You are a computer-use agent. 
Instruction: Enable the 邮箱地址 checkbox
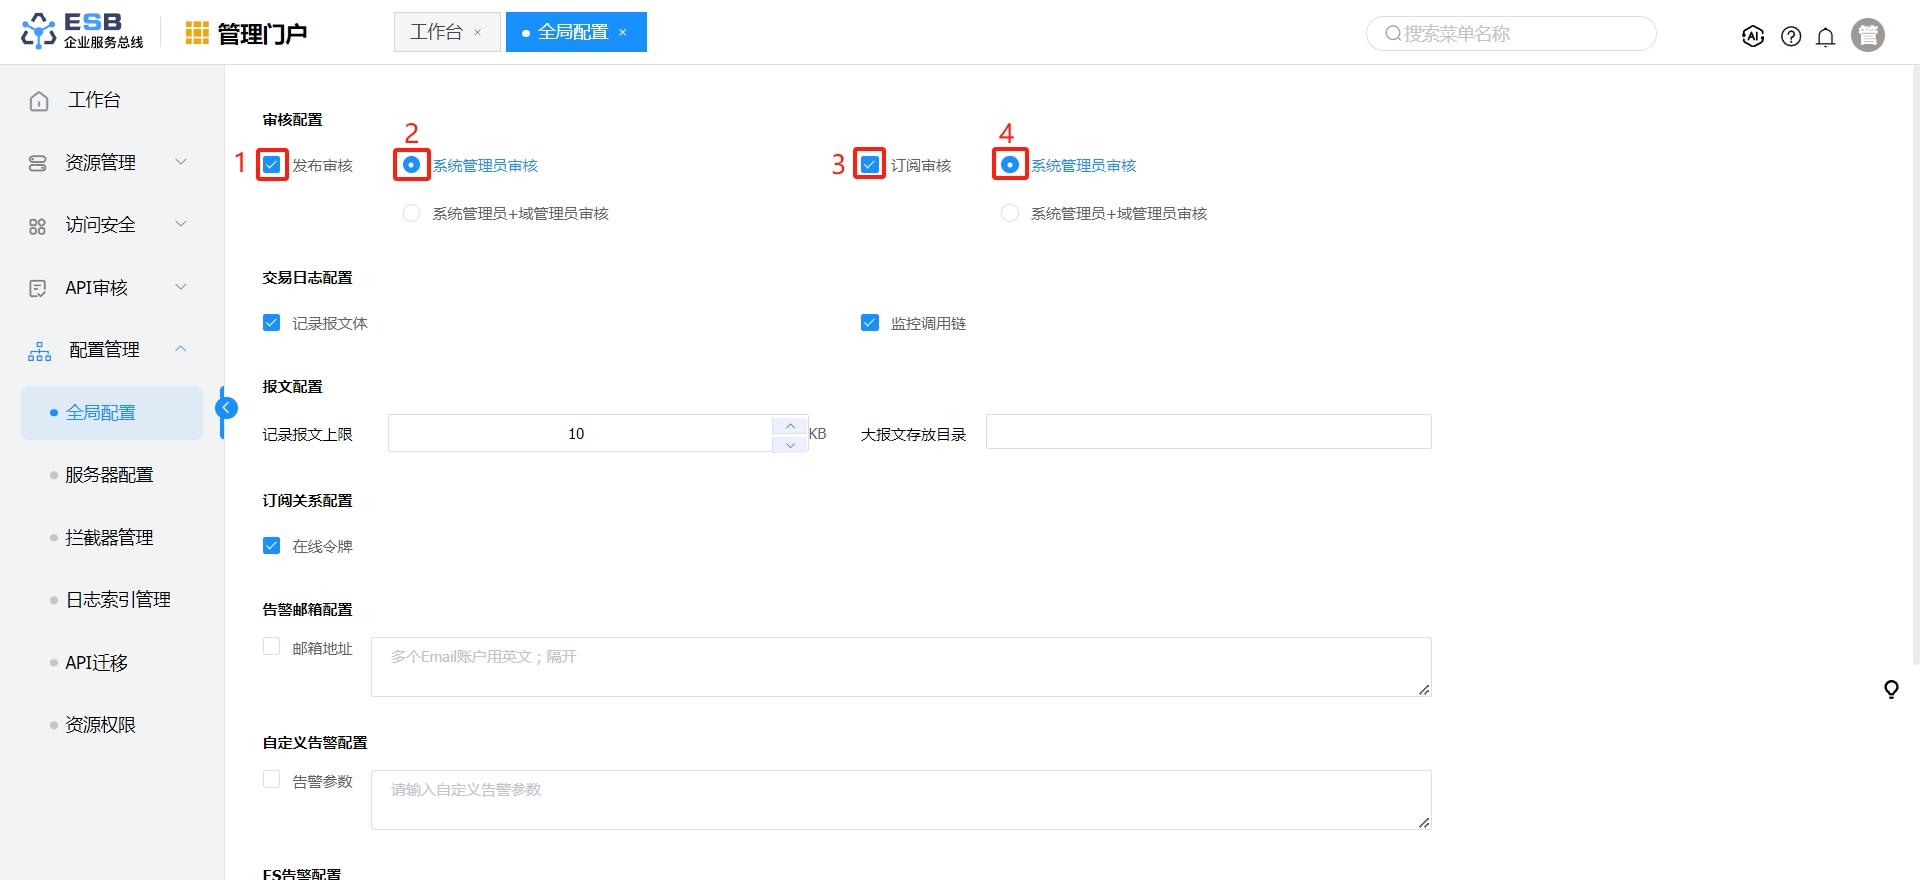(271, 647)
